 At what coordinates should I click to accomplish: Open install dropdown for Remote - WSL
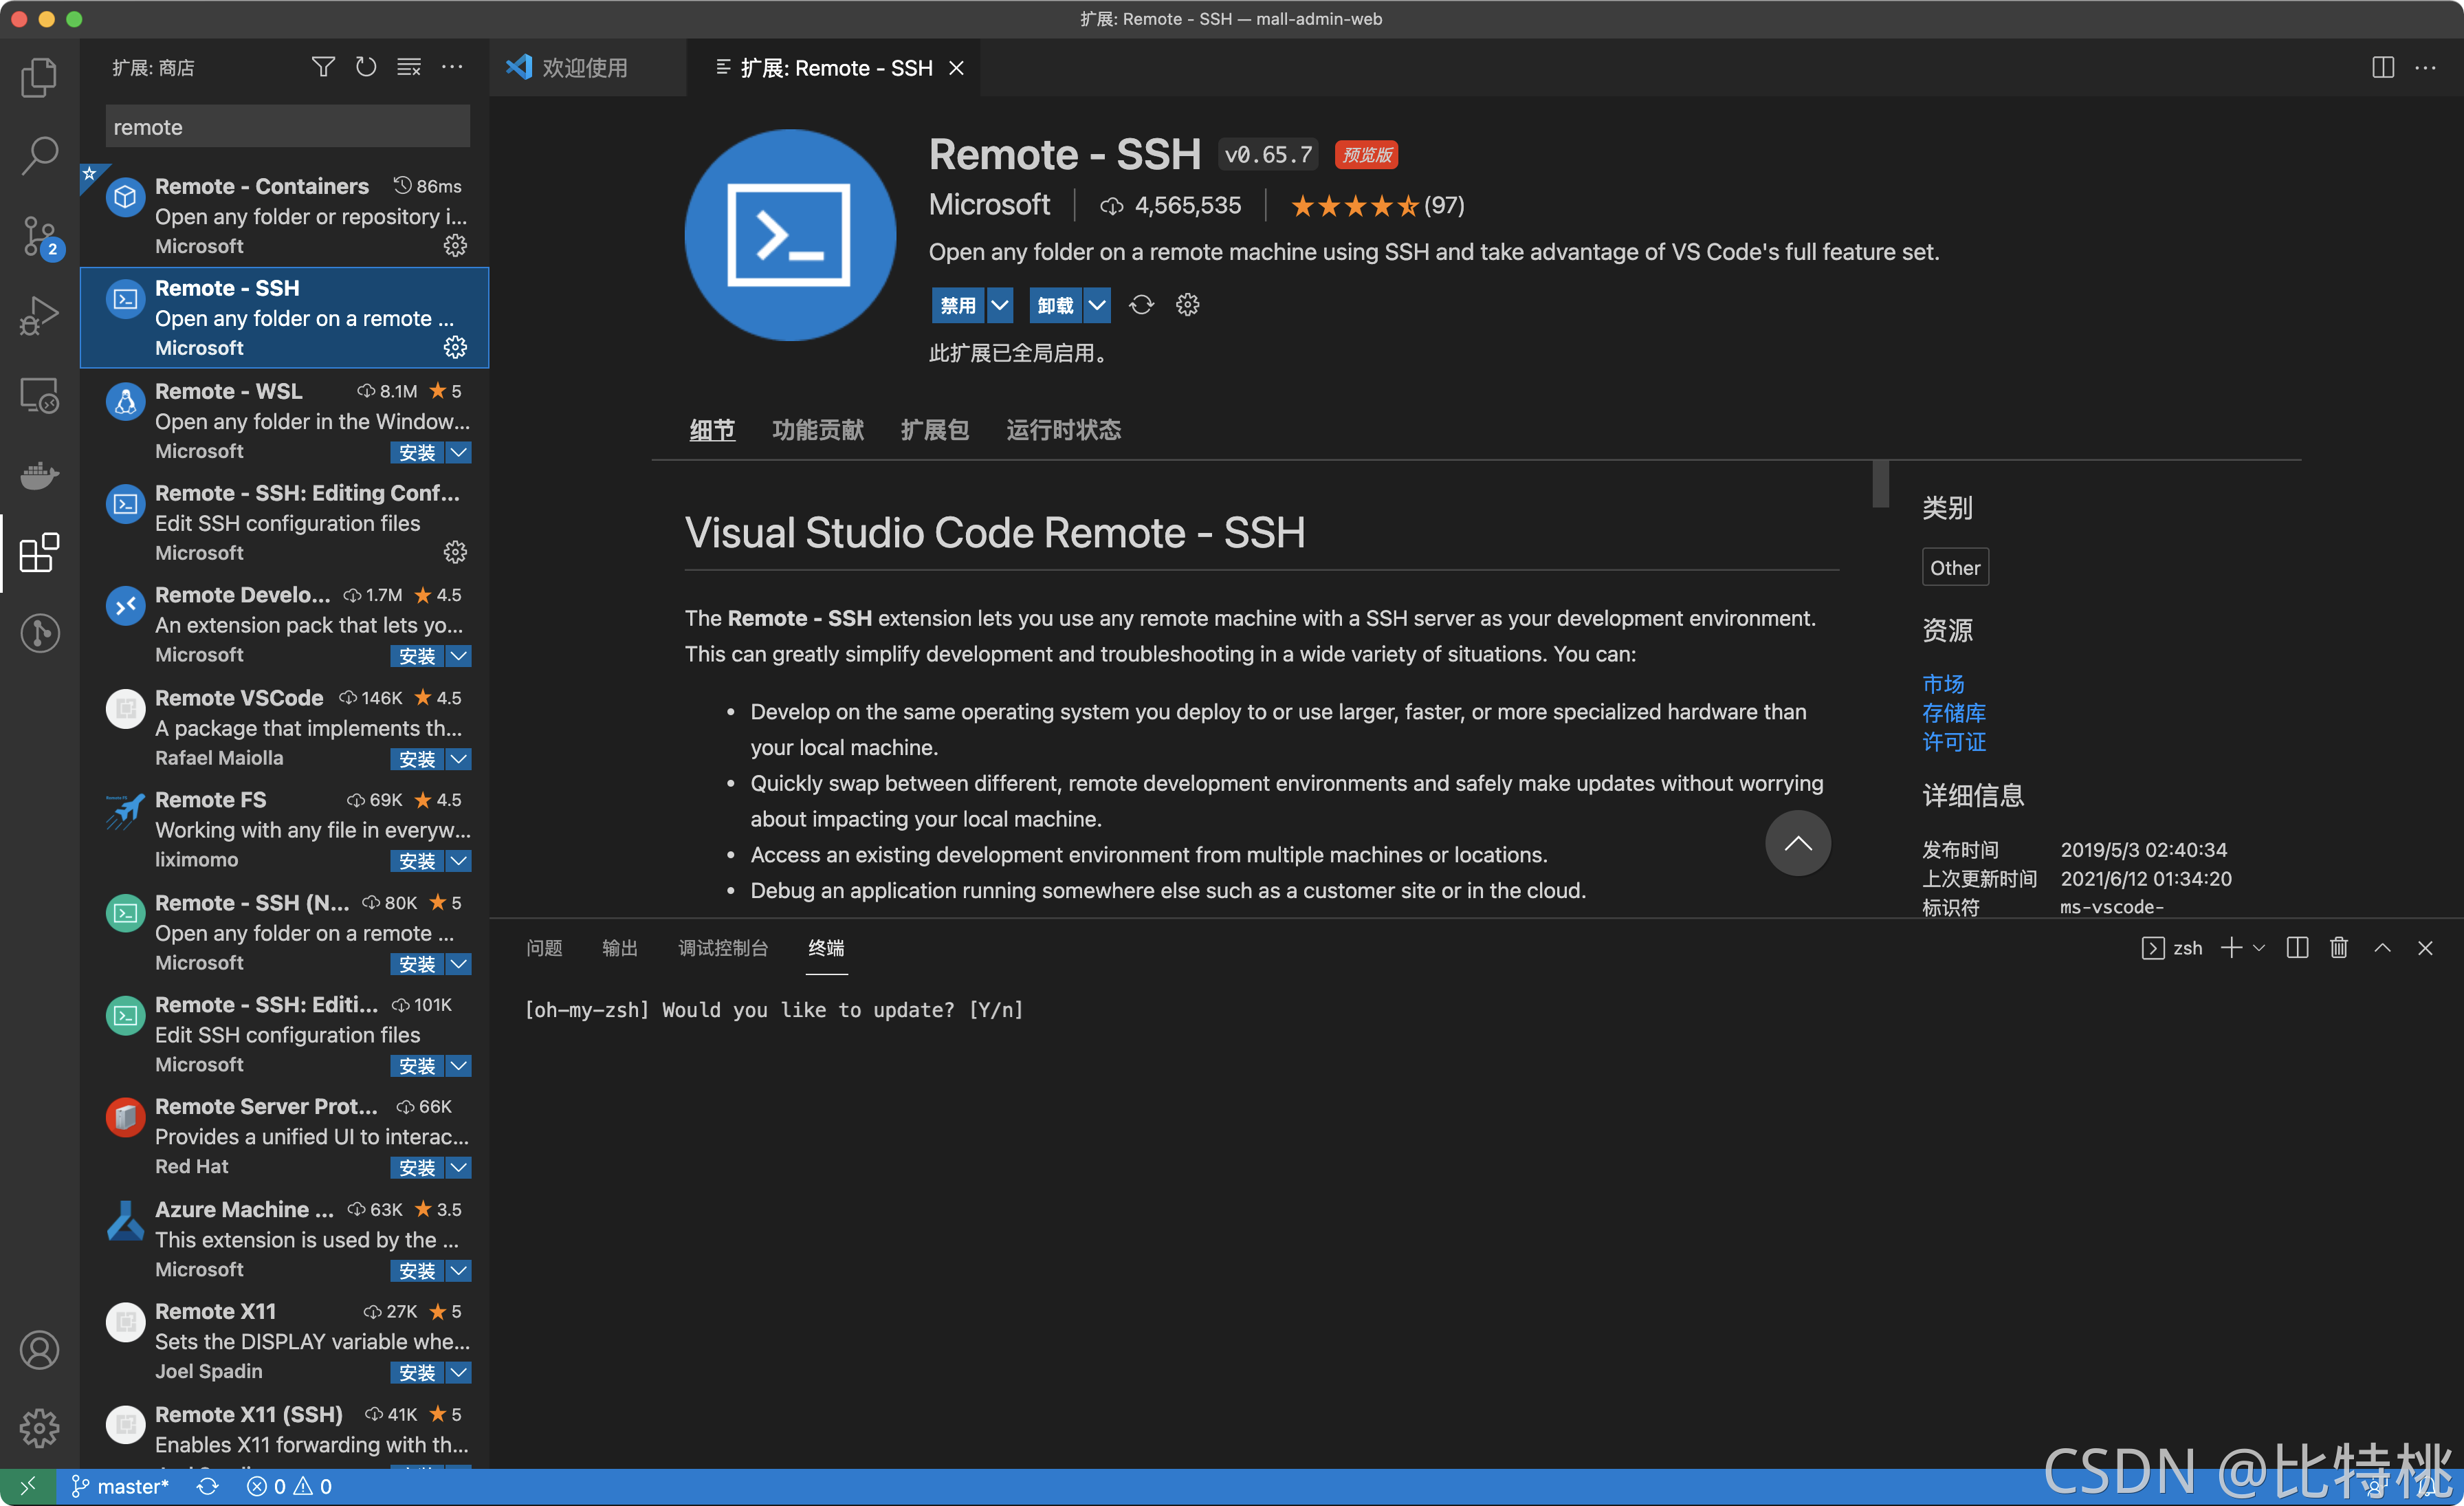tap(459, 452)
